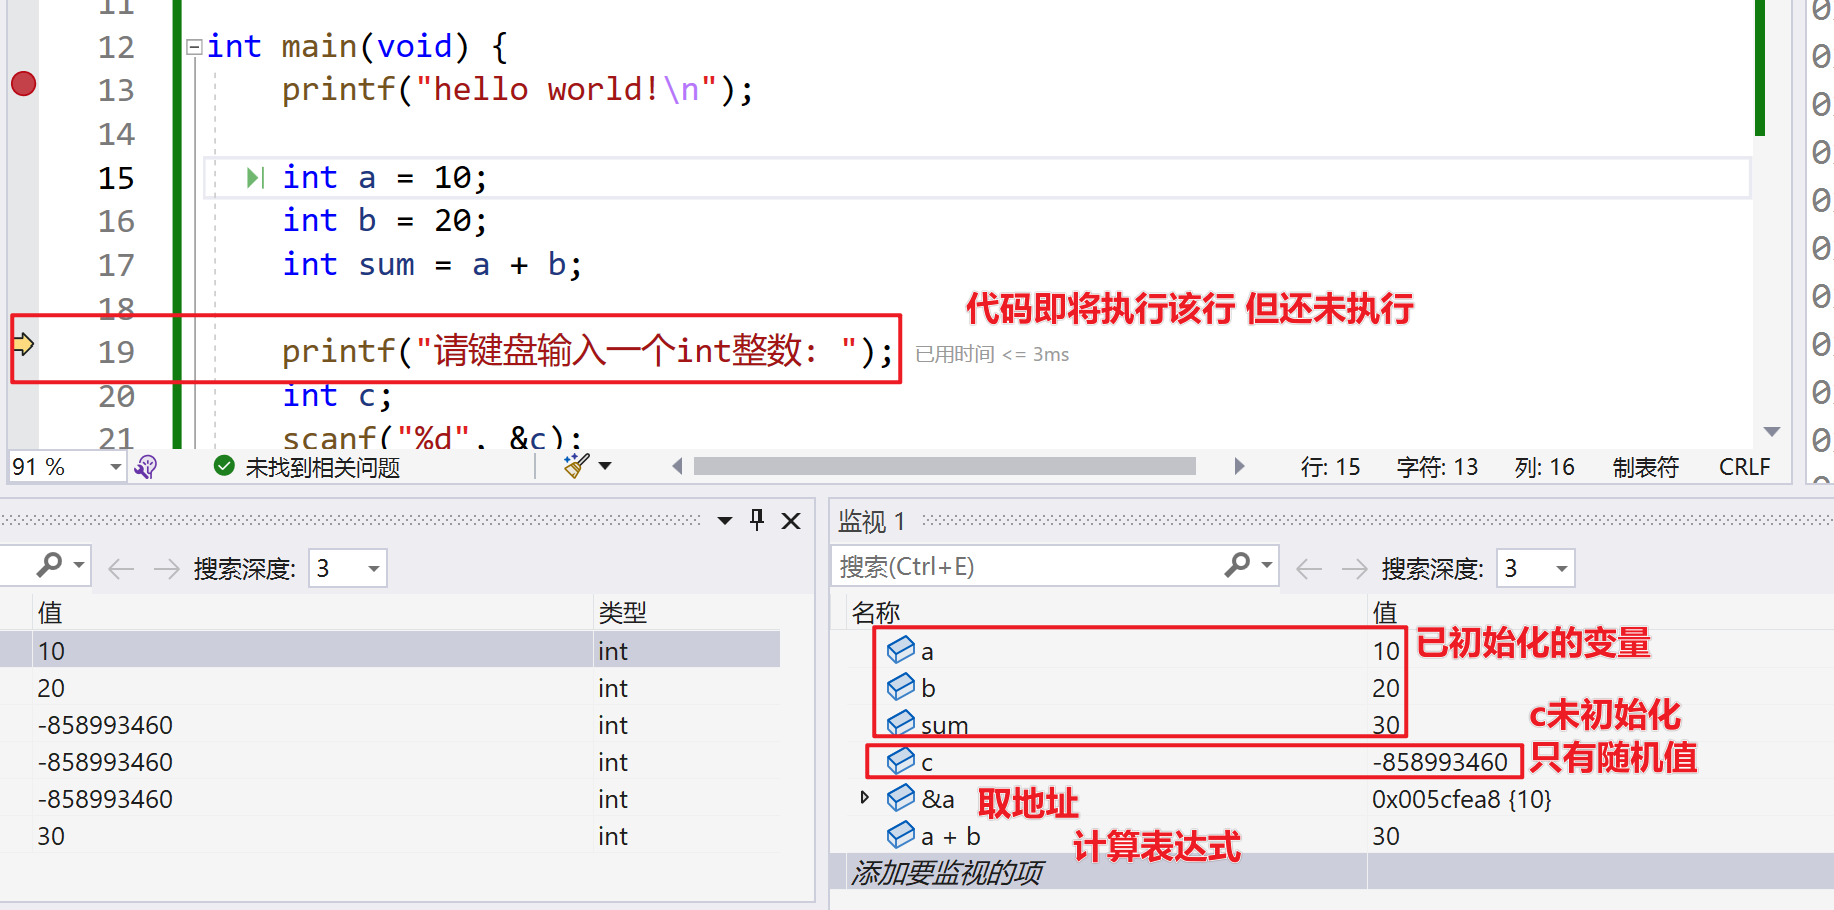
Task: Select the variable a watch row
Action: point(1332,650)
